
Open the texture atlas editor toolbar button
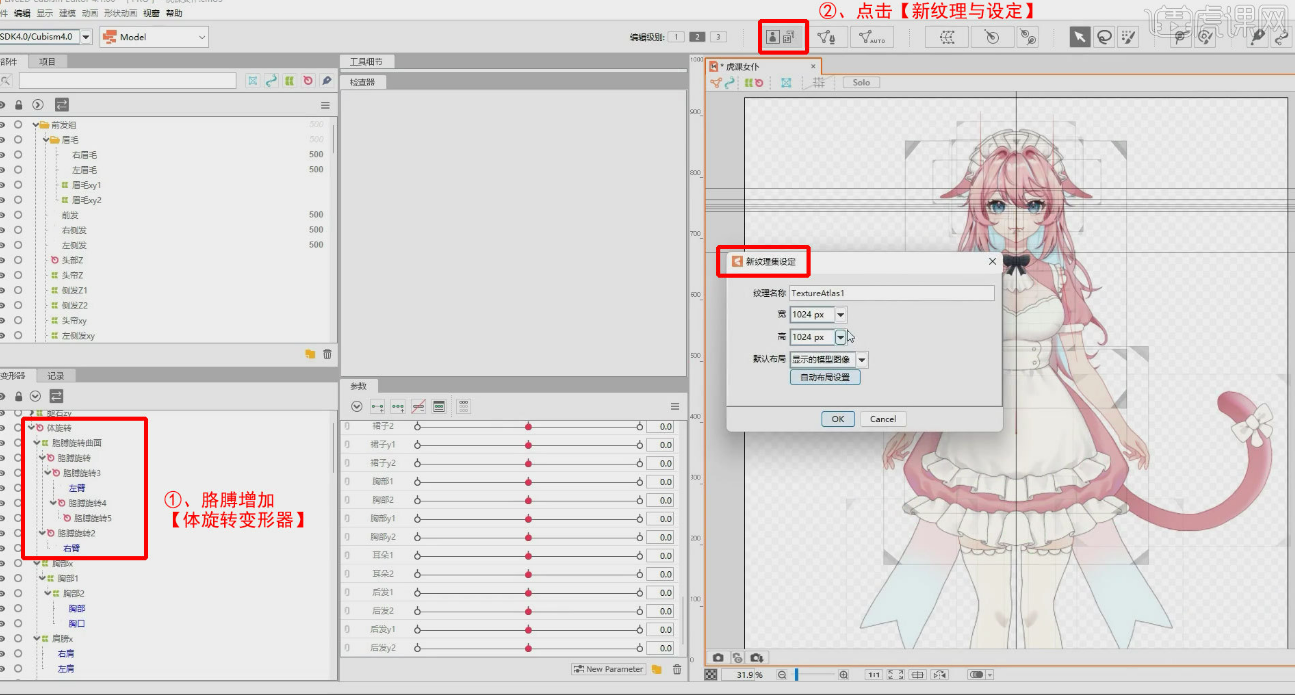click(781, 37)
